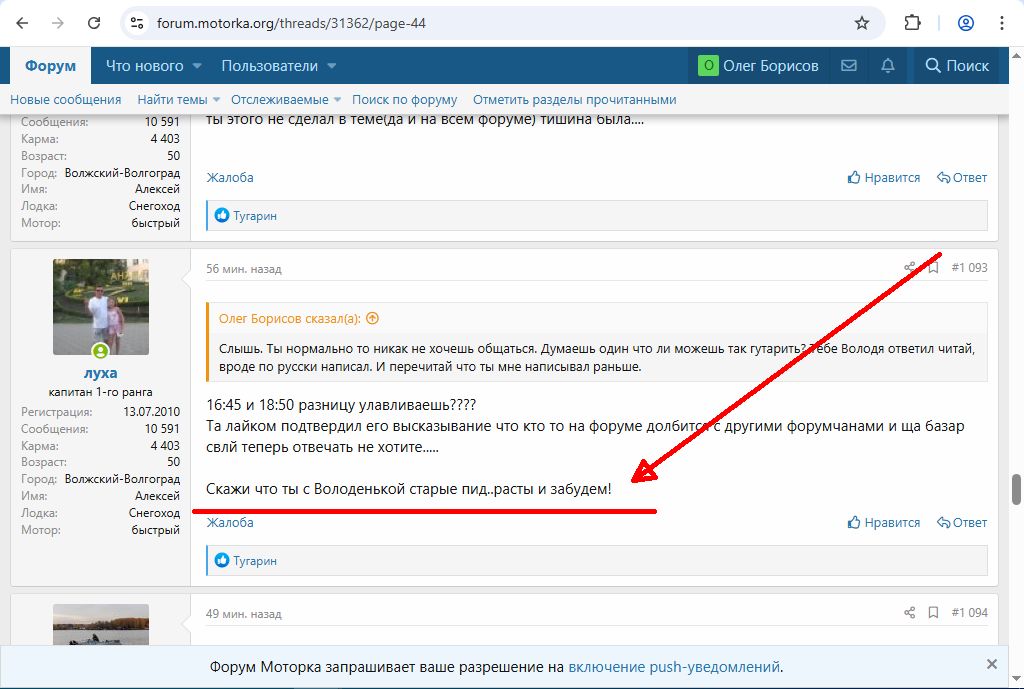Expand the 'Что нового' dropdown arrow

197,66
